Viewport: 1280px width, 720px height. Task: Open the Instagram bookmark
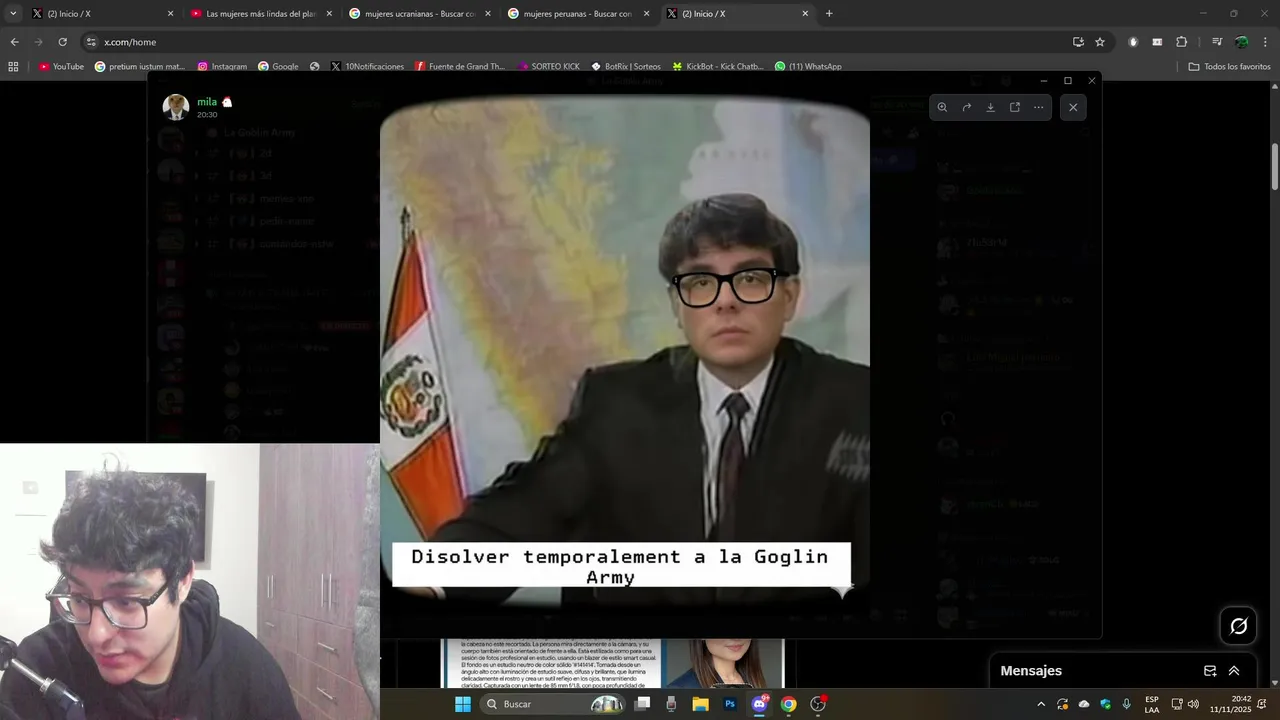222,66
